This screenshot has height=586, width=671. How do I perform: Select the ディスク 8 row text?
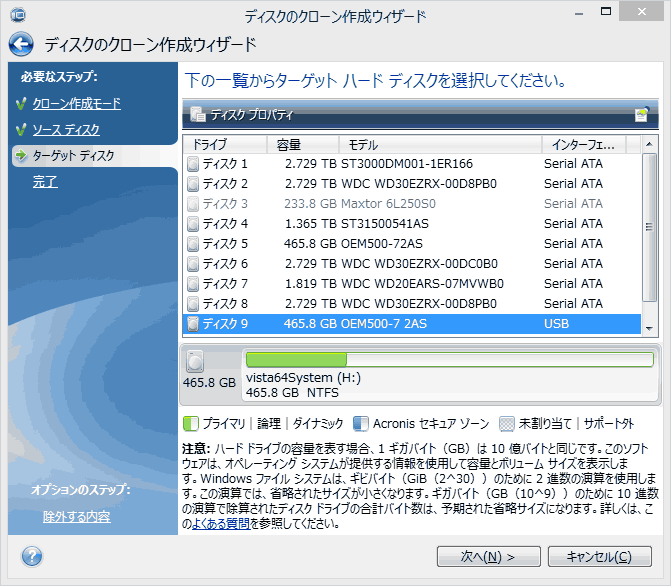pos(225,304)
